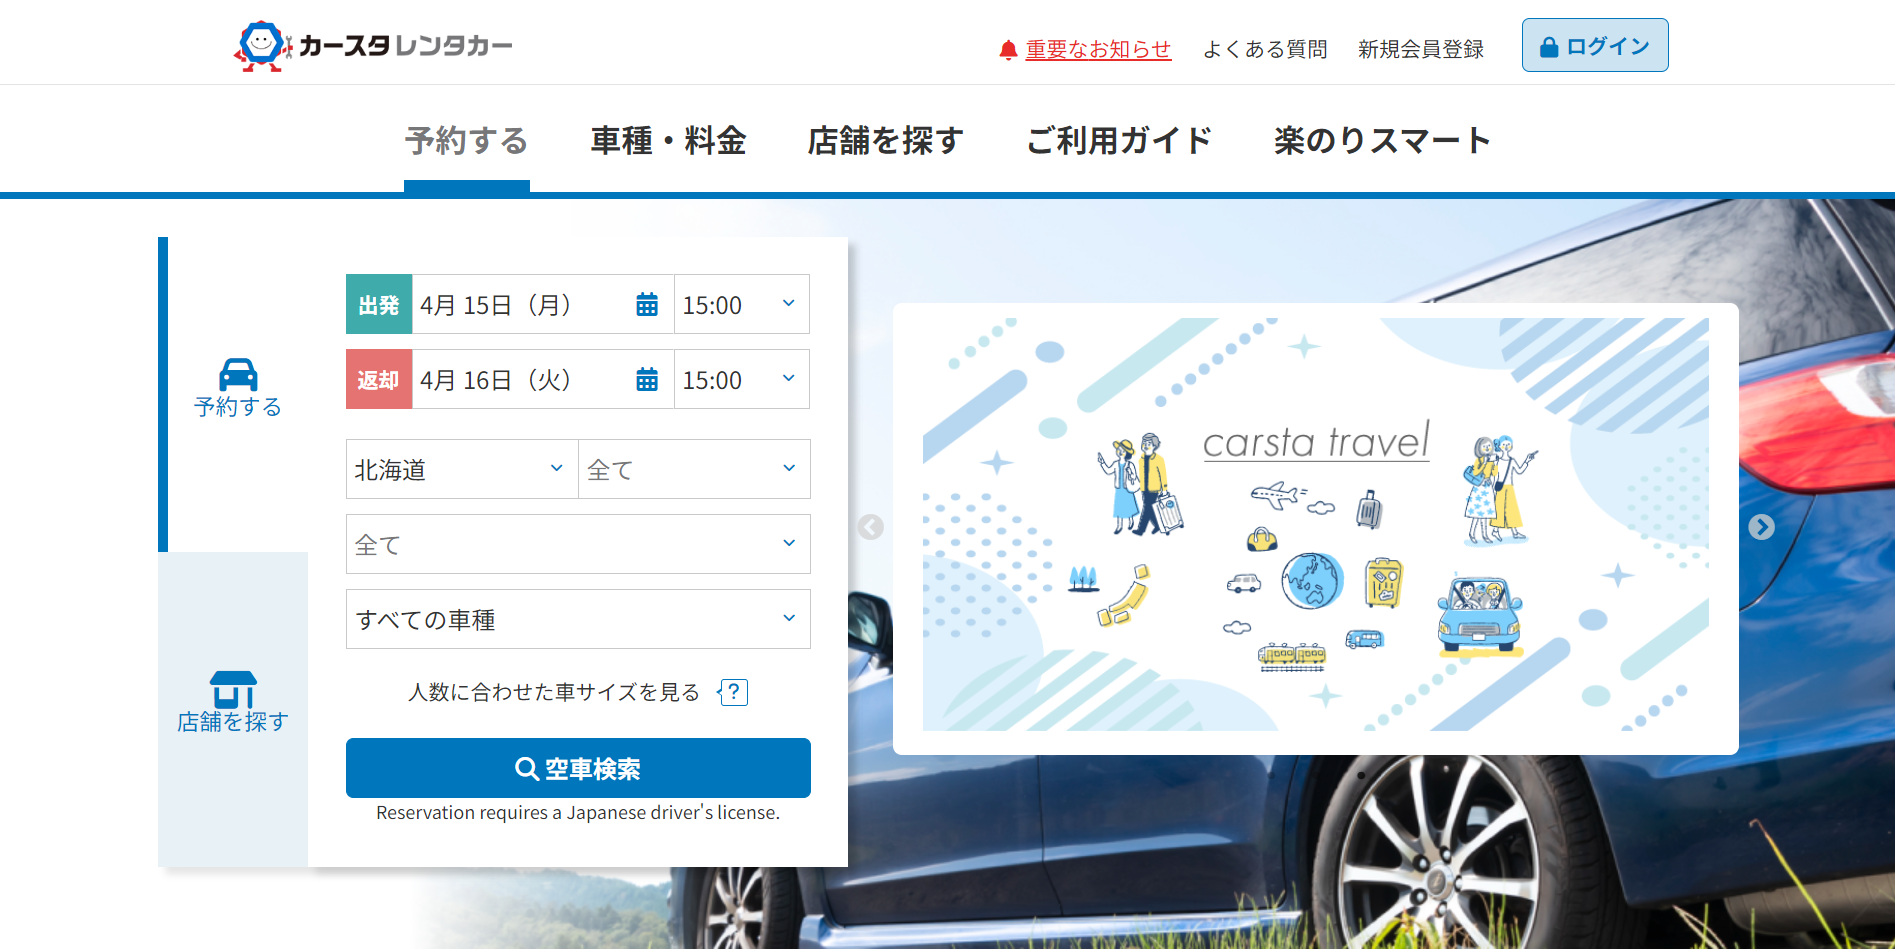Viewport: 1895px width, 949px height.
Task: Click the car icon for 予約する
Action: 238,375
